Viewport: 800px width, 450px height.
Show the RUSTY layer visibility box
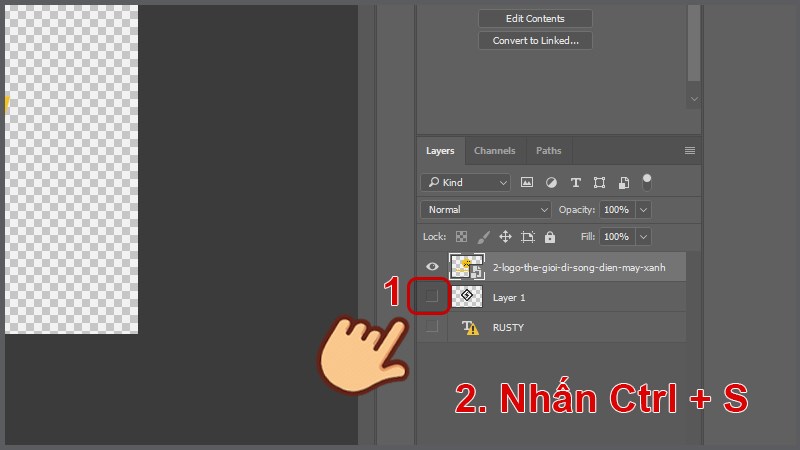tap(432, 326)
